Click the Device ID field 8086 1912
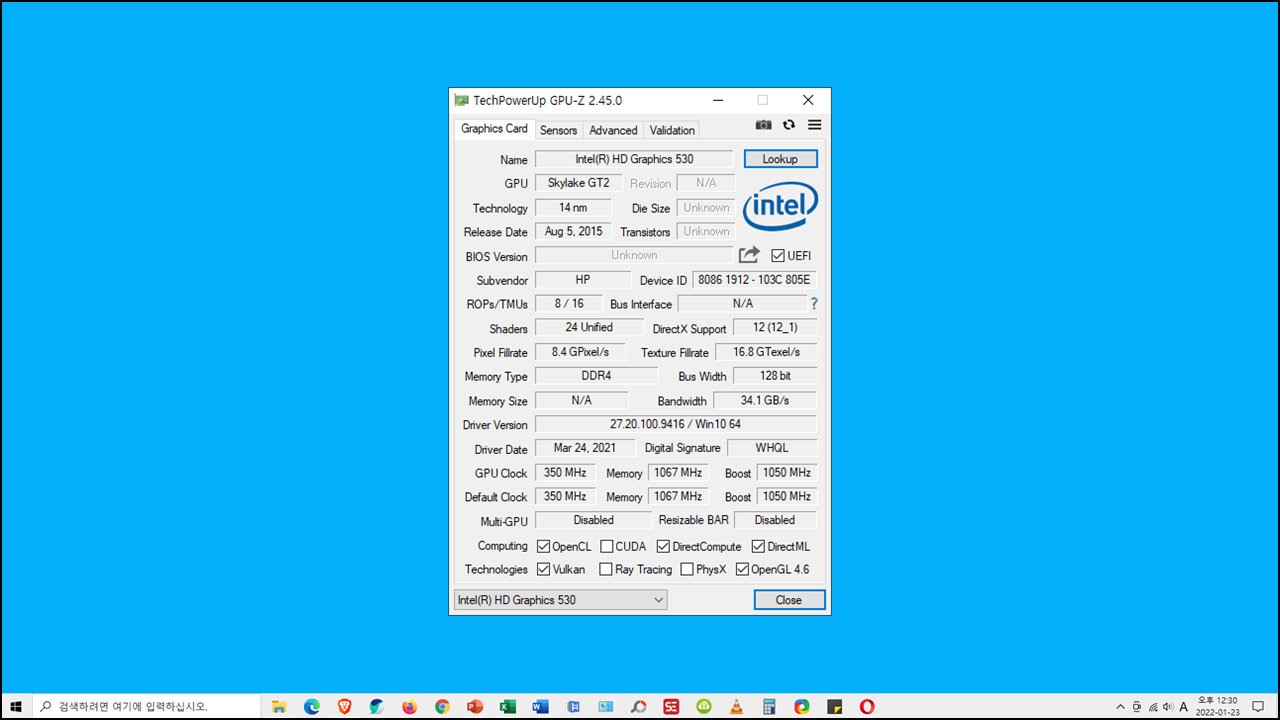The height and width of the screenshot is (720, 1280). [x=754, y=280]
